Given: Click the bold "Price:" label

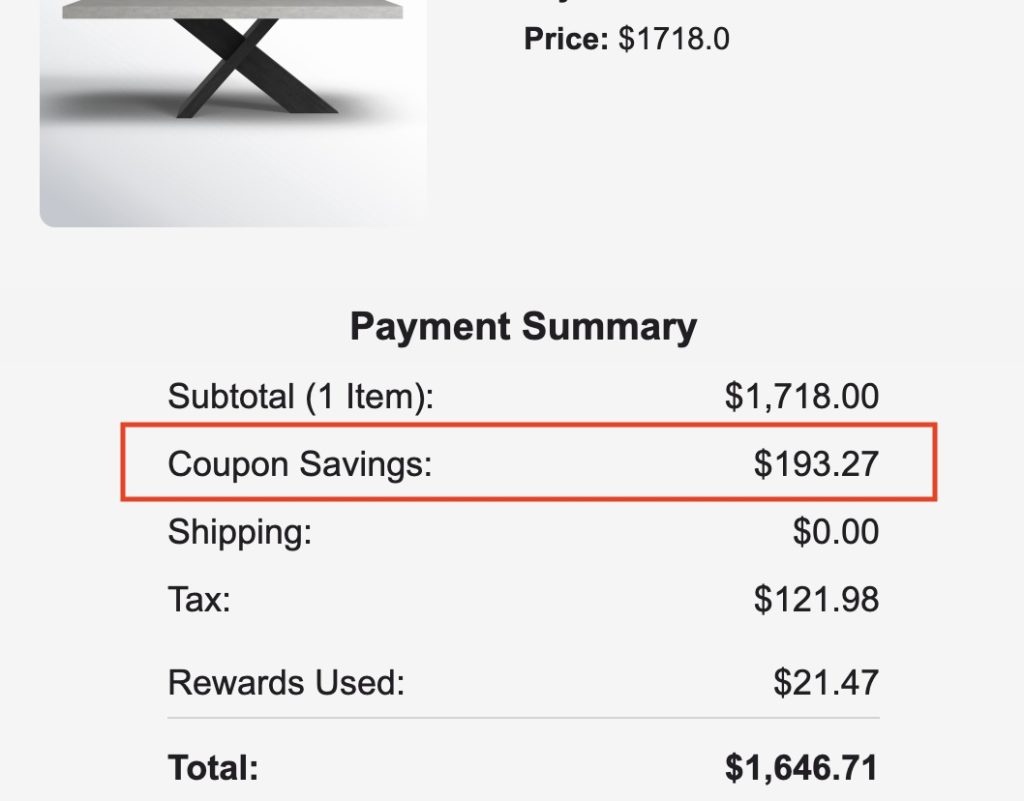Looking at the screenshot, I should tap(565, 40).
